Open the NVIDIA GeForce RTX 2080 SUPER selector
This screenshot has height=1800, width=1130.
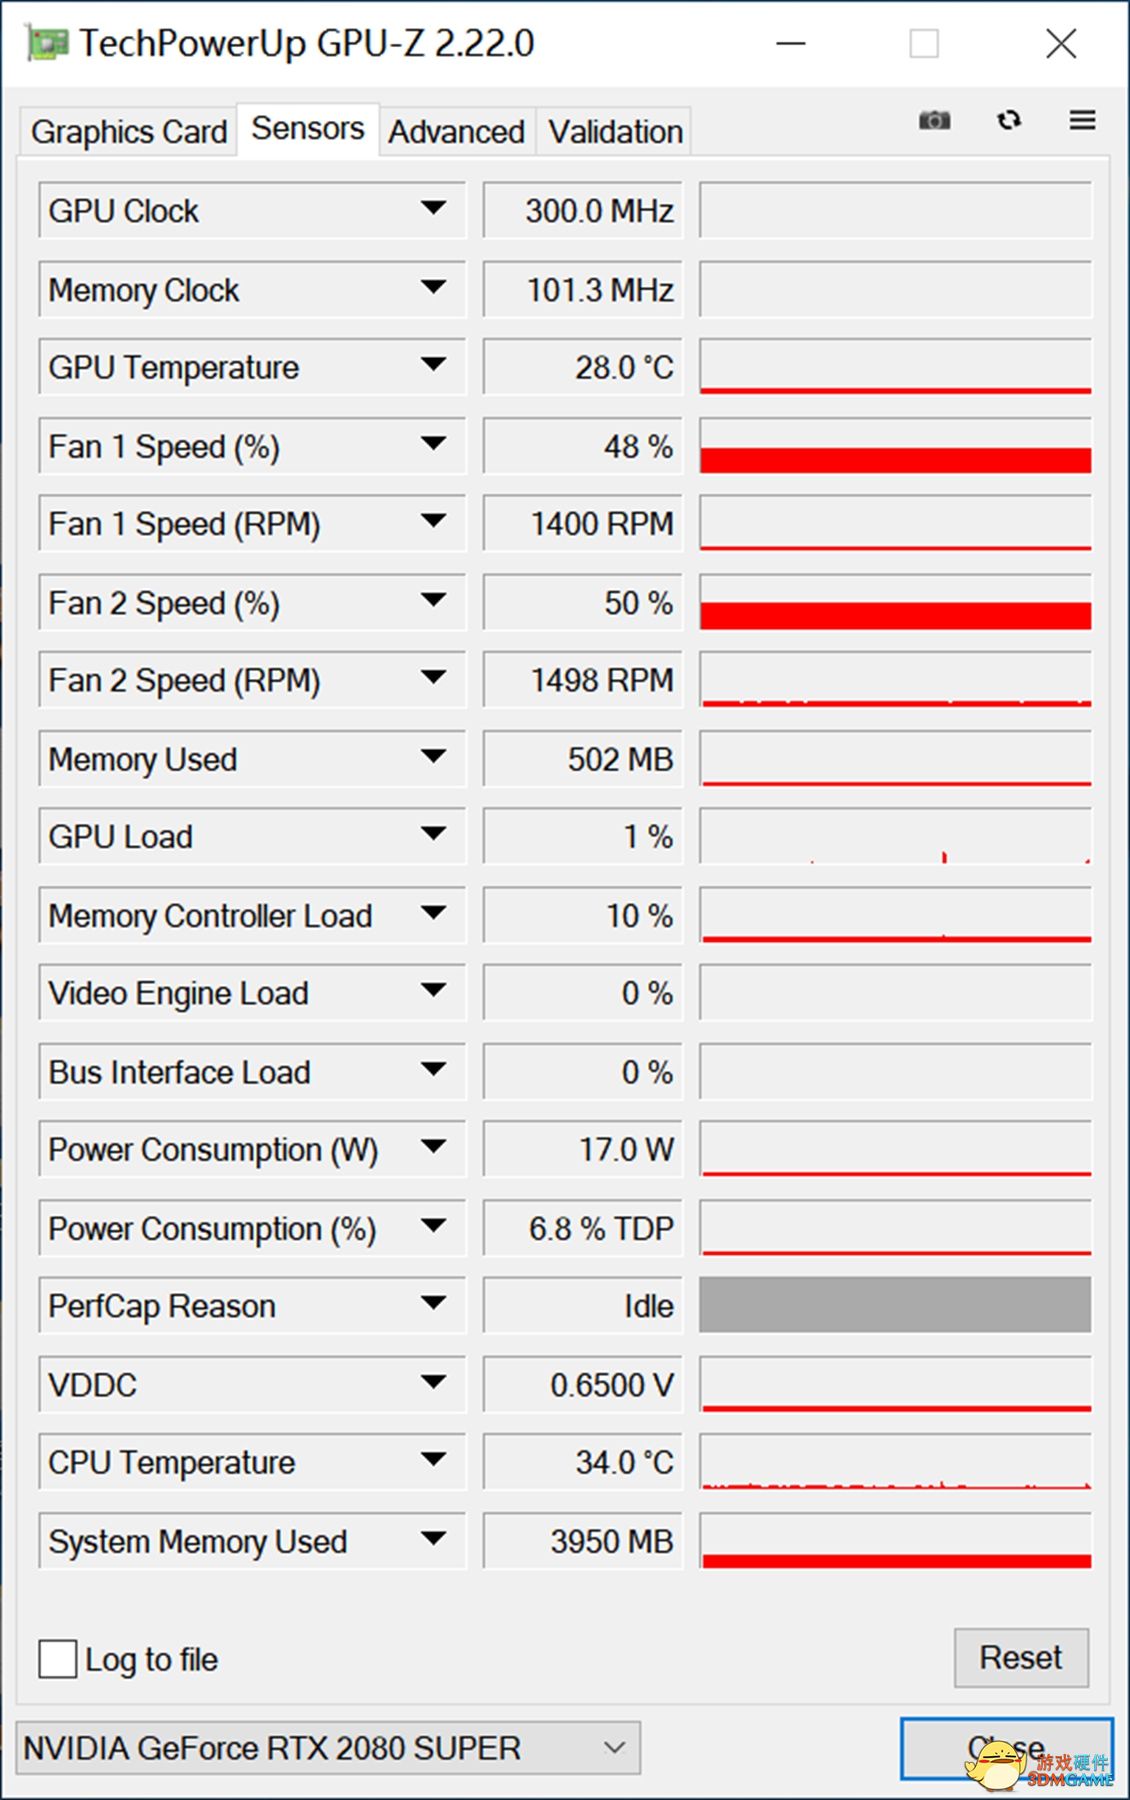pyautogui.click(x=328, y=1747)
